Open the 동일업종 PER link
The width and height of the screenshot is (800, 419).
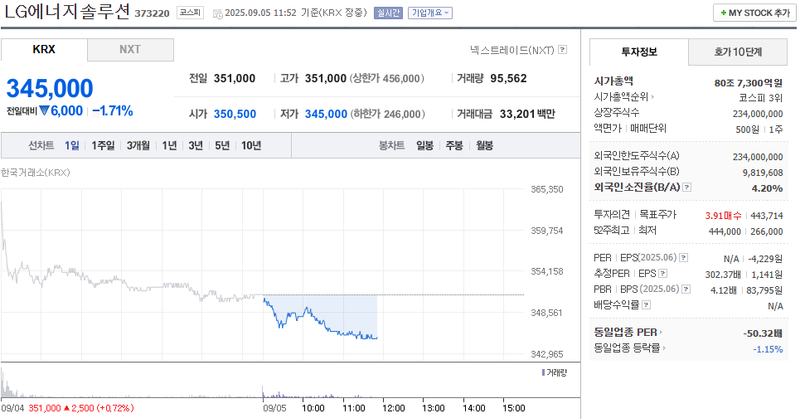(x=628, y=332)
